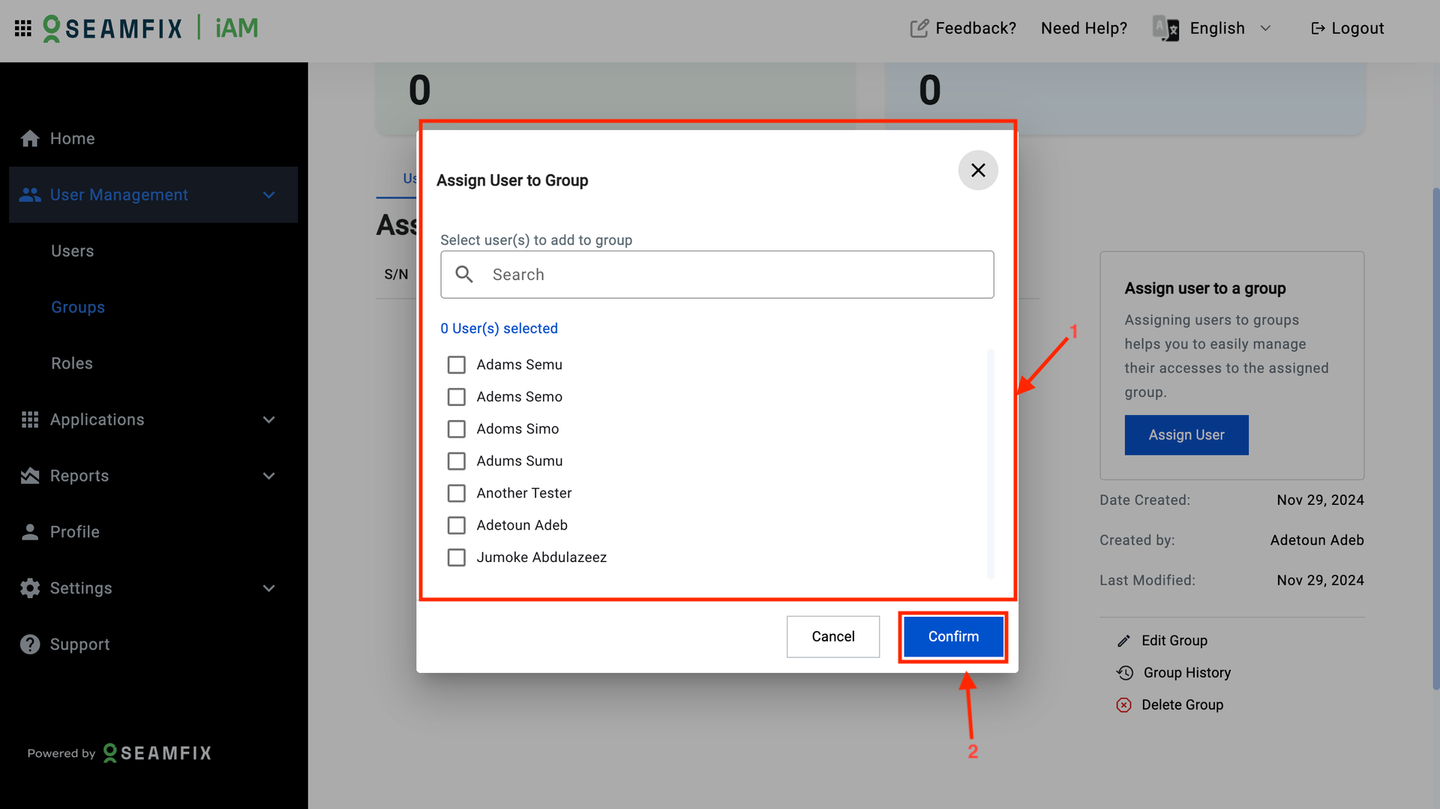Click the "Created by: Adetoun Adeb" value

tap(1317, 540)
